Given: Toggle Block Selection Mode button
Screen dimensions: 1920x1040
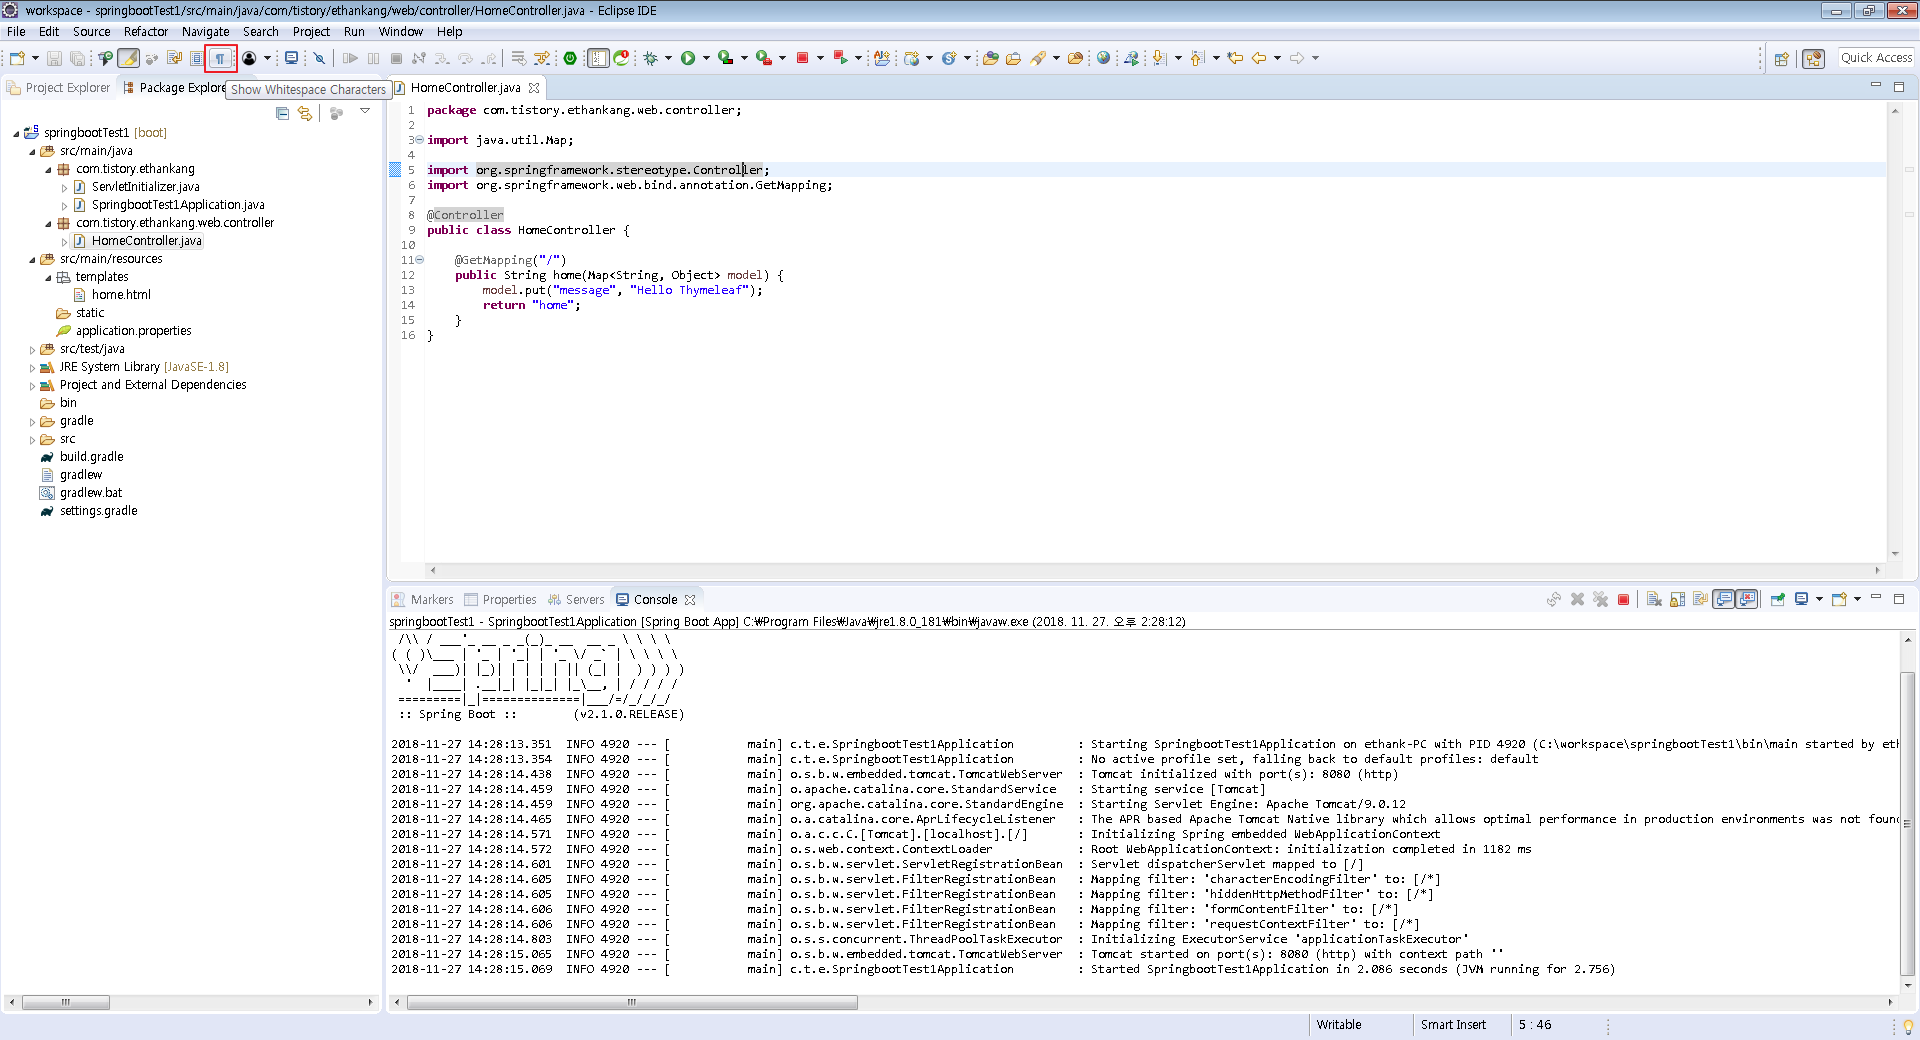Looking at the screenshot, I should tap(196, 58).
